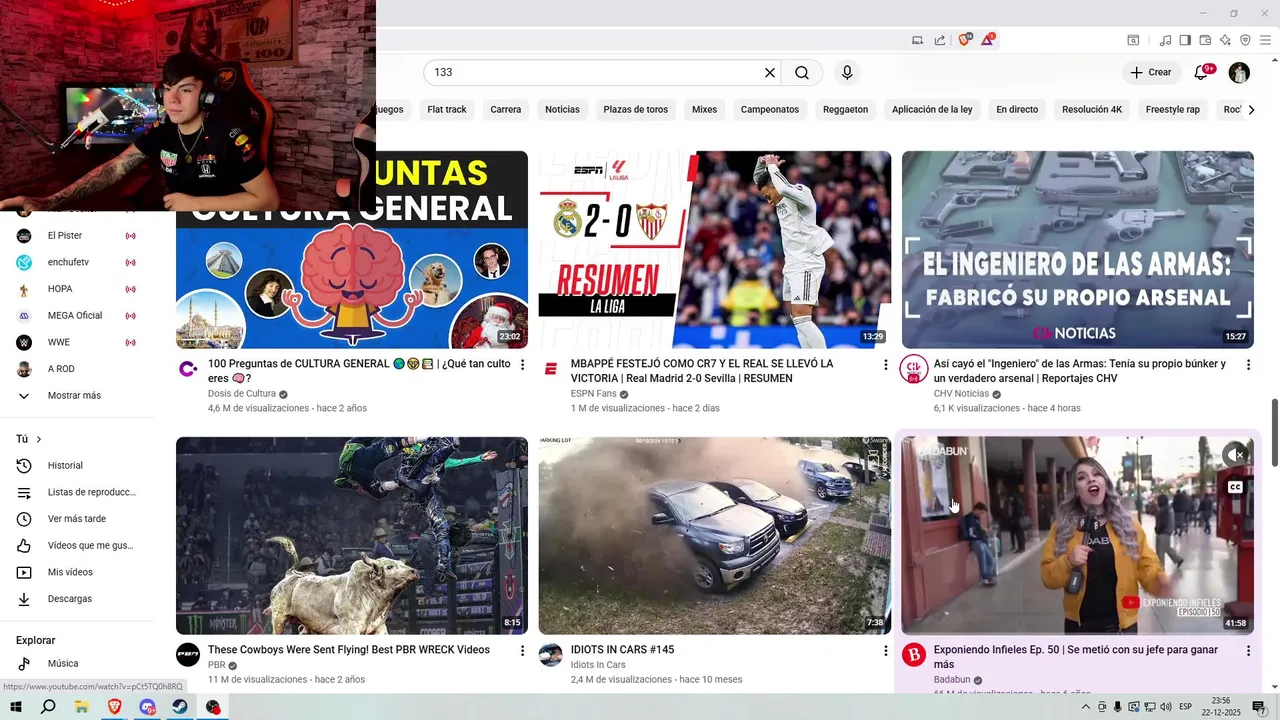Open options for 100 Preguntas de CULTURA GENERAL
This screenshot has height=720, width=1280.
[x=522, y=365]
